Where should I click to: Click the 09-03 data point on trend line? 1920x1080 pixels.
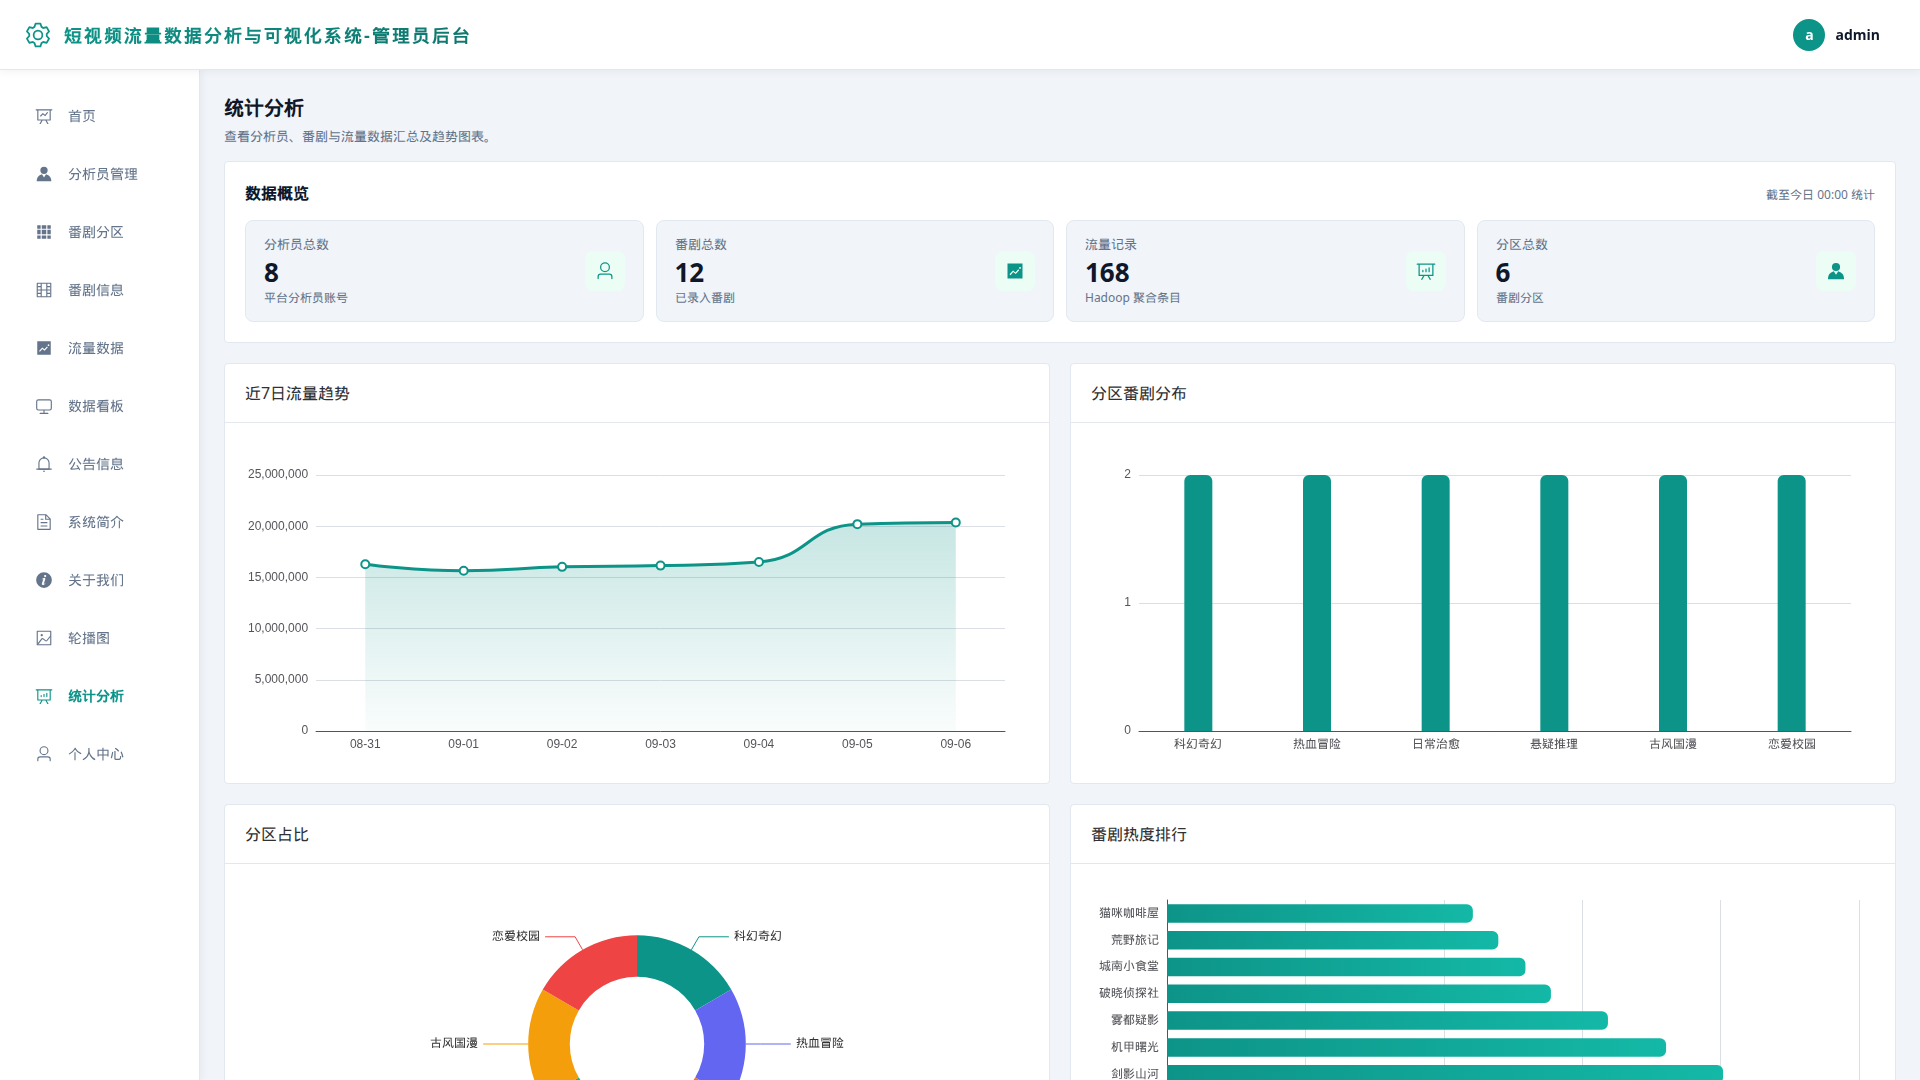pos(660,566)
